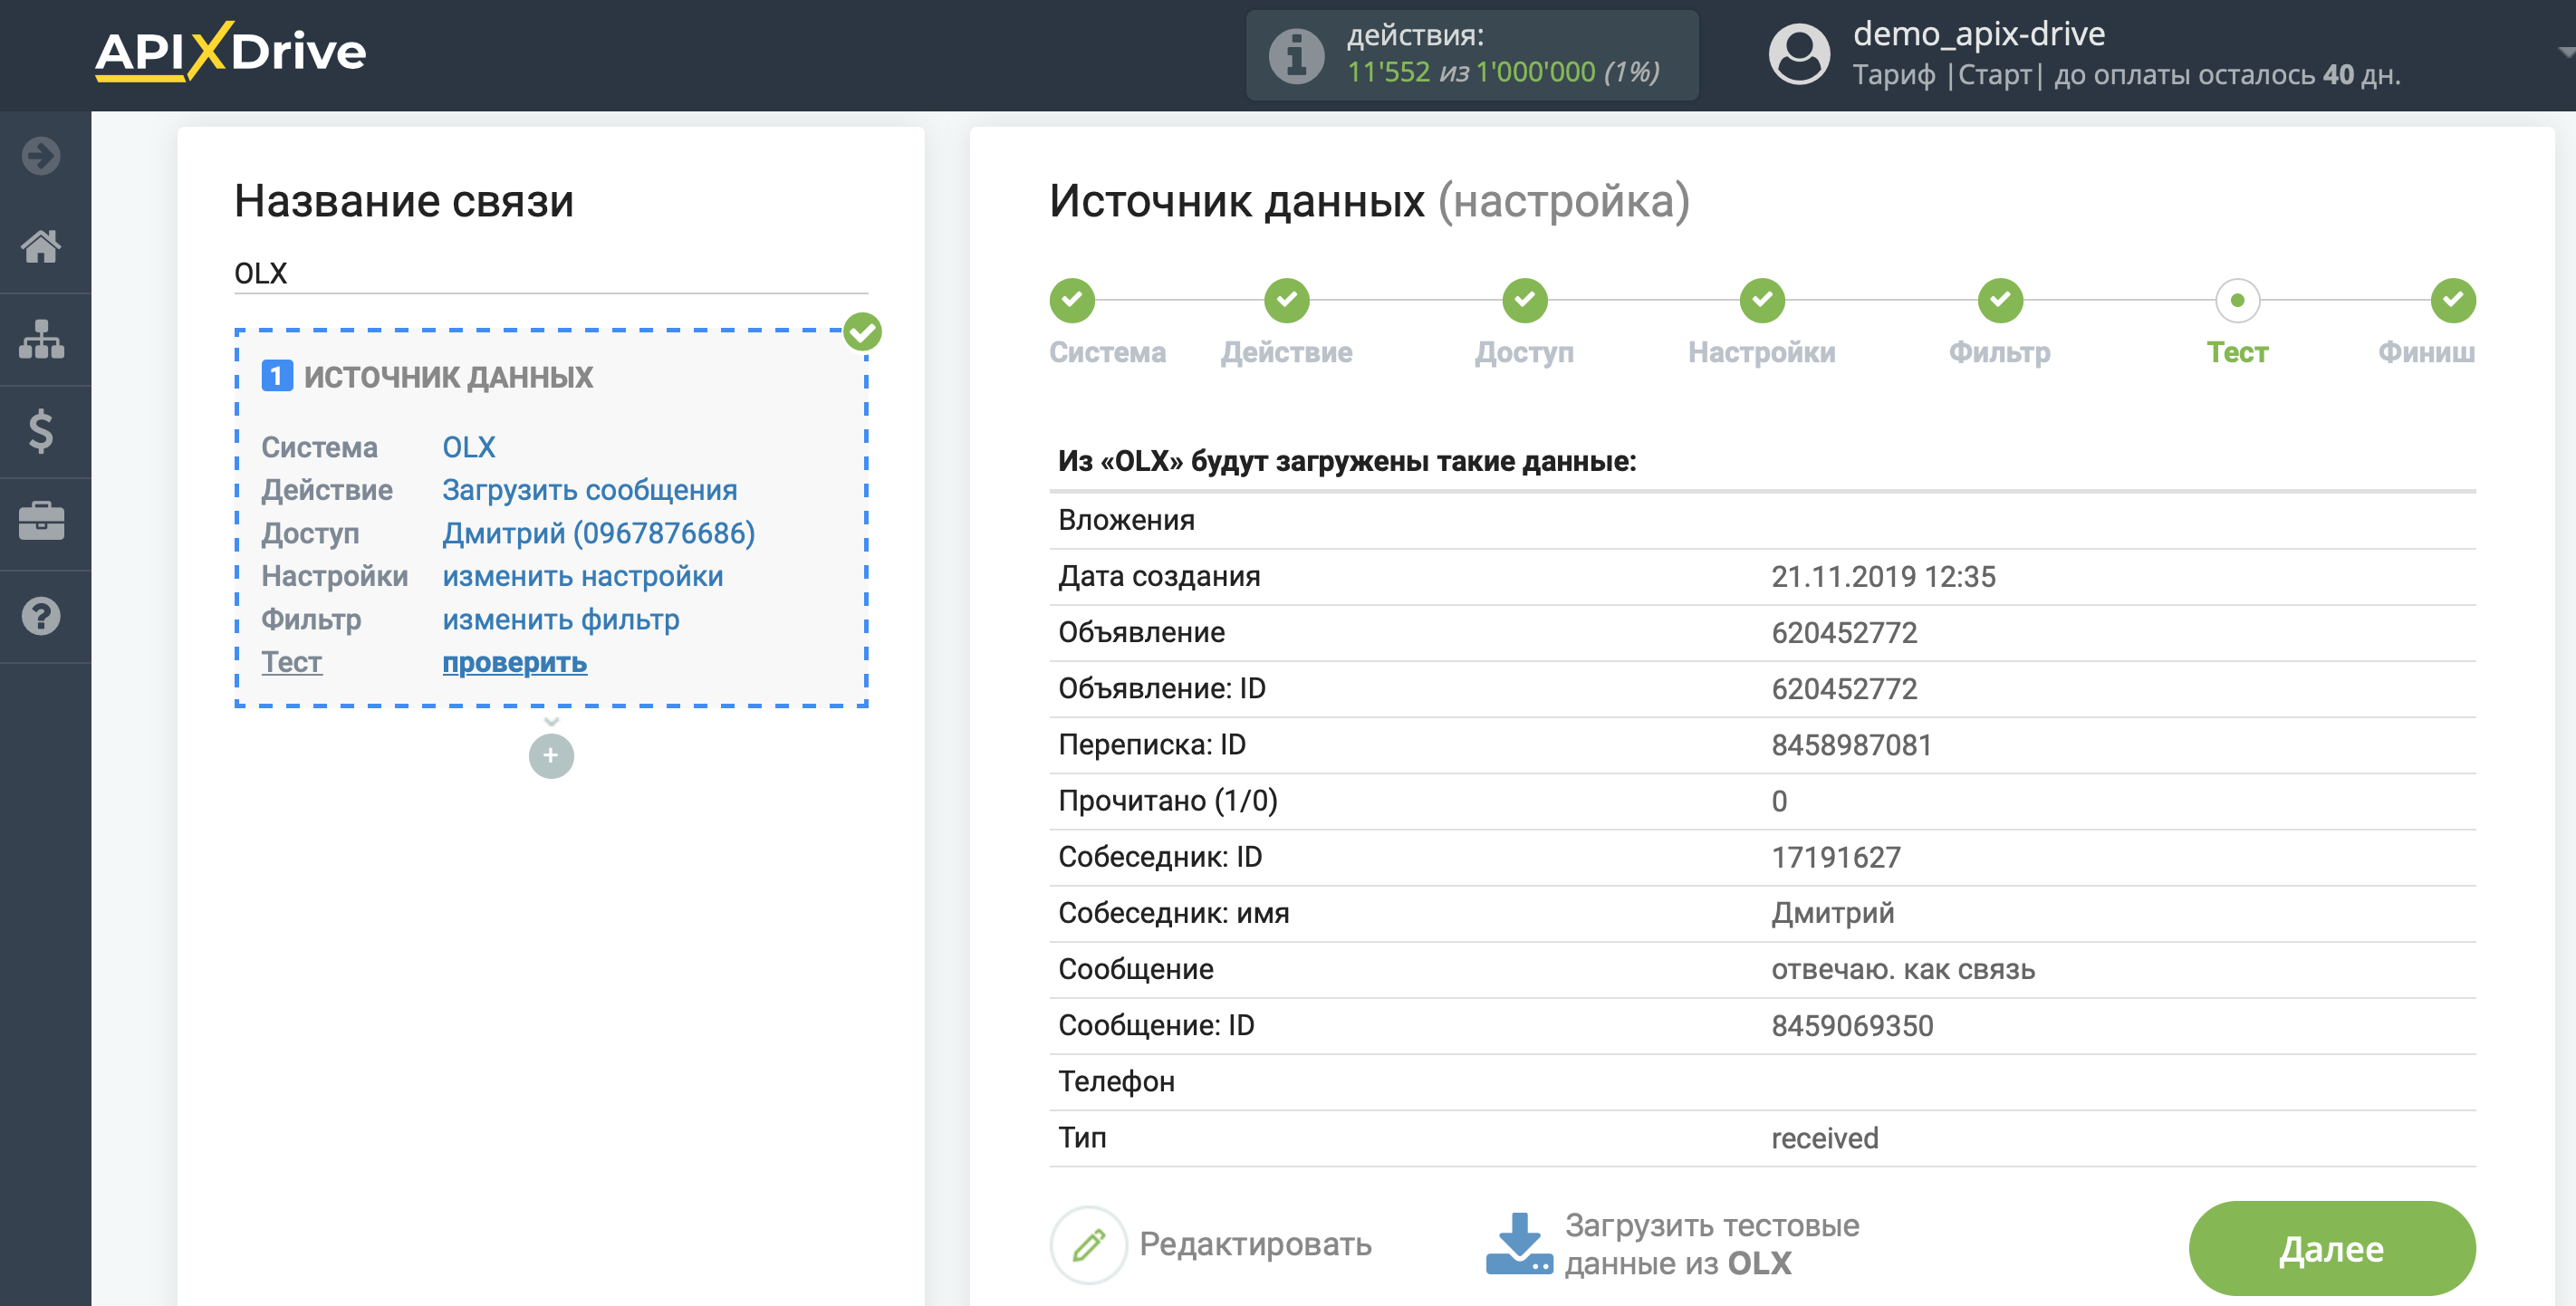Open the help question mark icon
The height and width of the screenshot is (1306, 2576).
click(x=41, y=616)
